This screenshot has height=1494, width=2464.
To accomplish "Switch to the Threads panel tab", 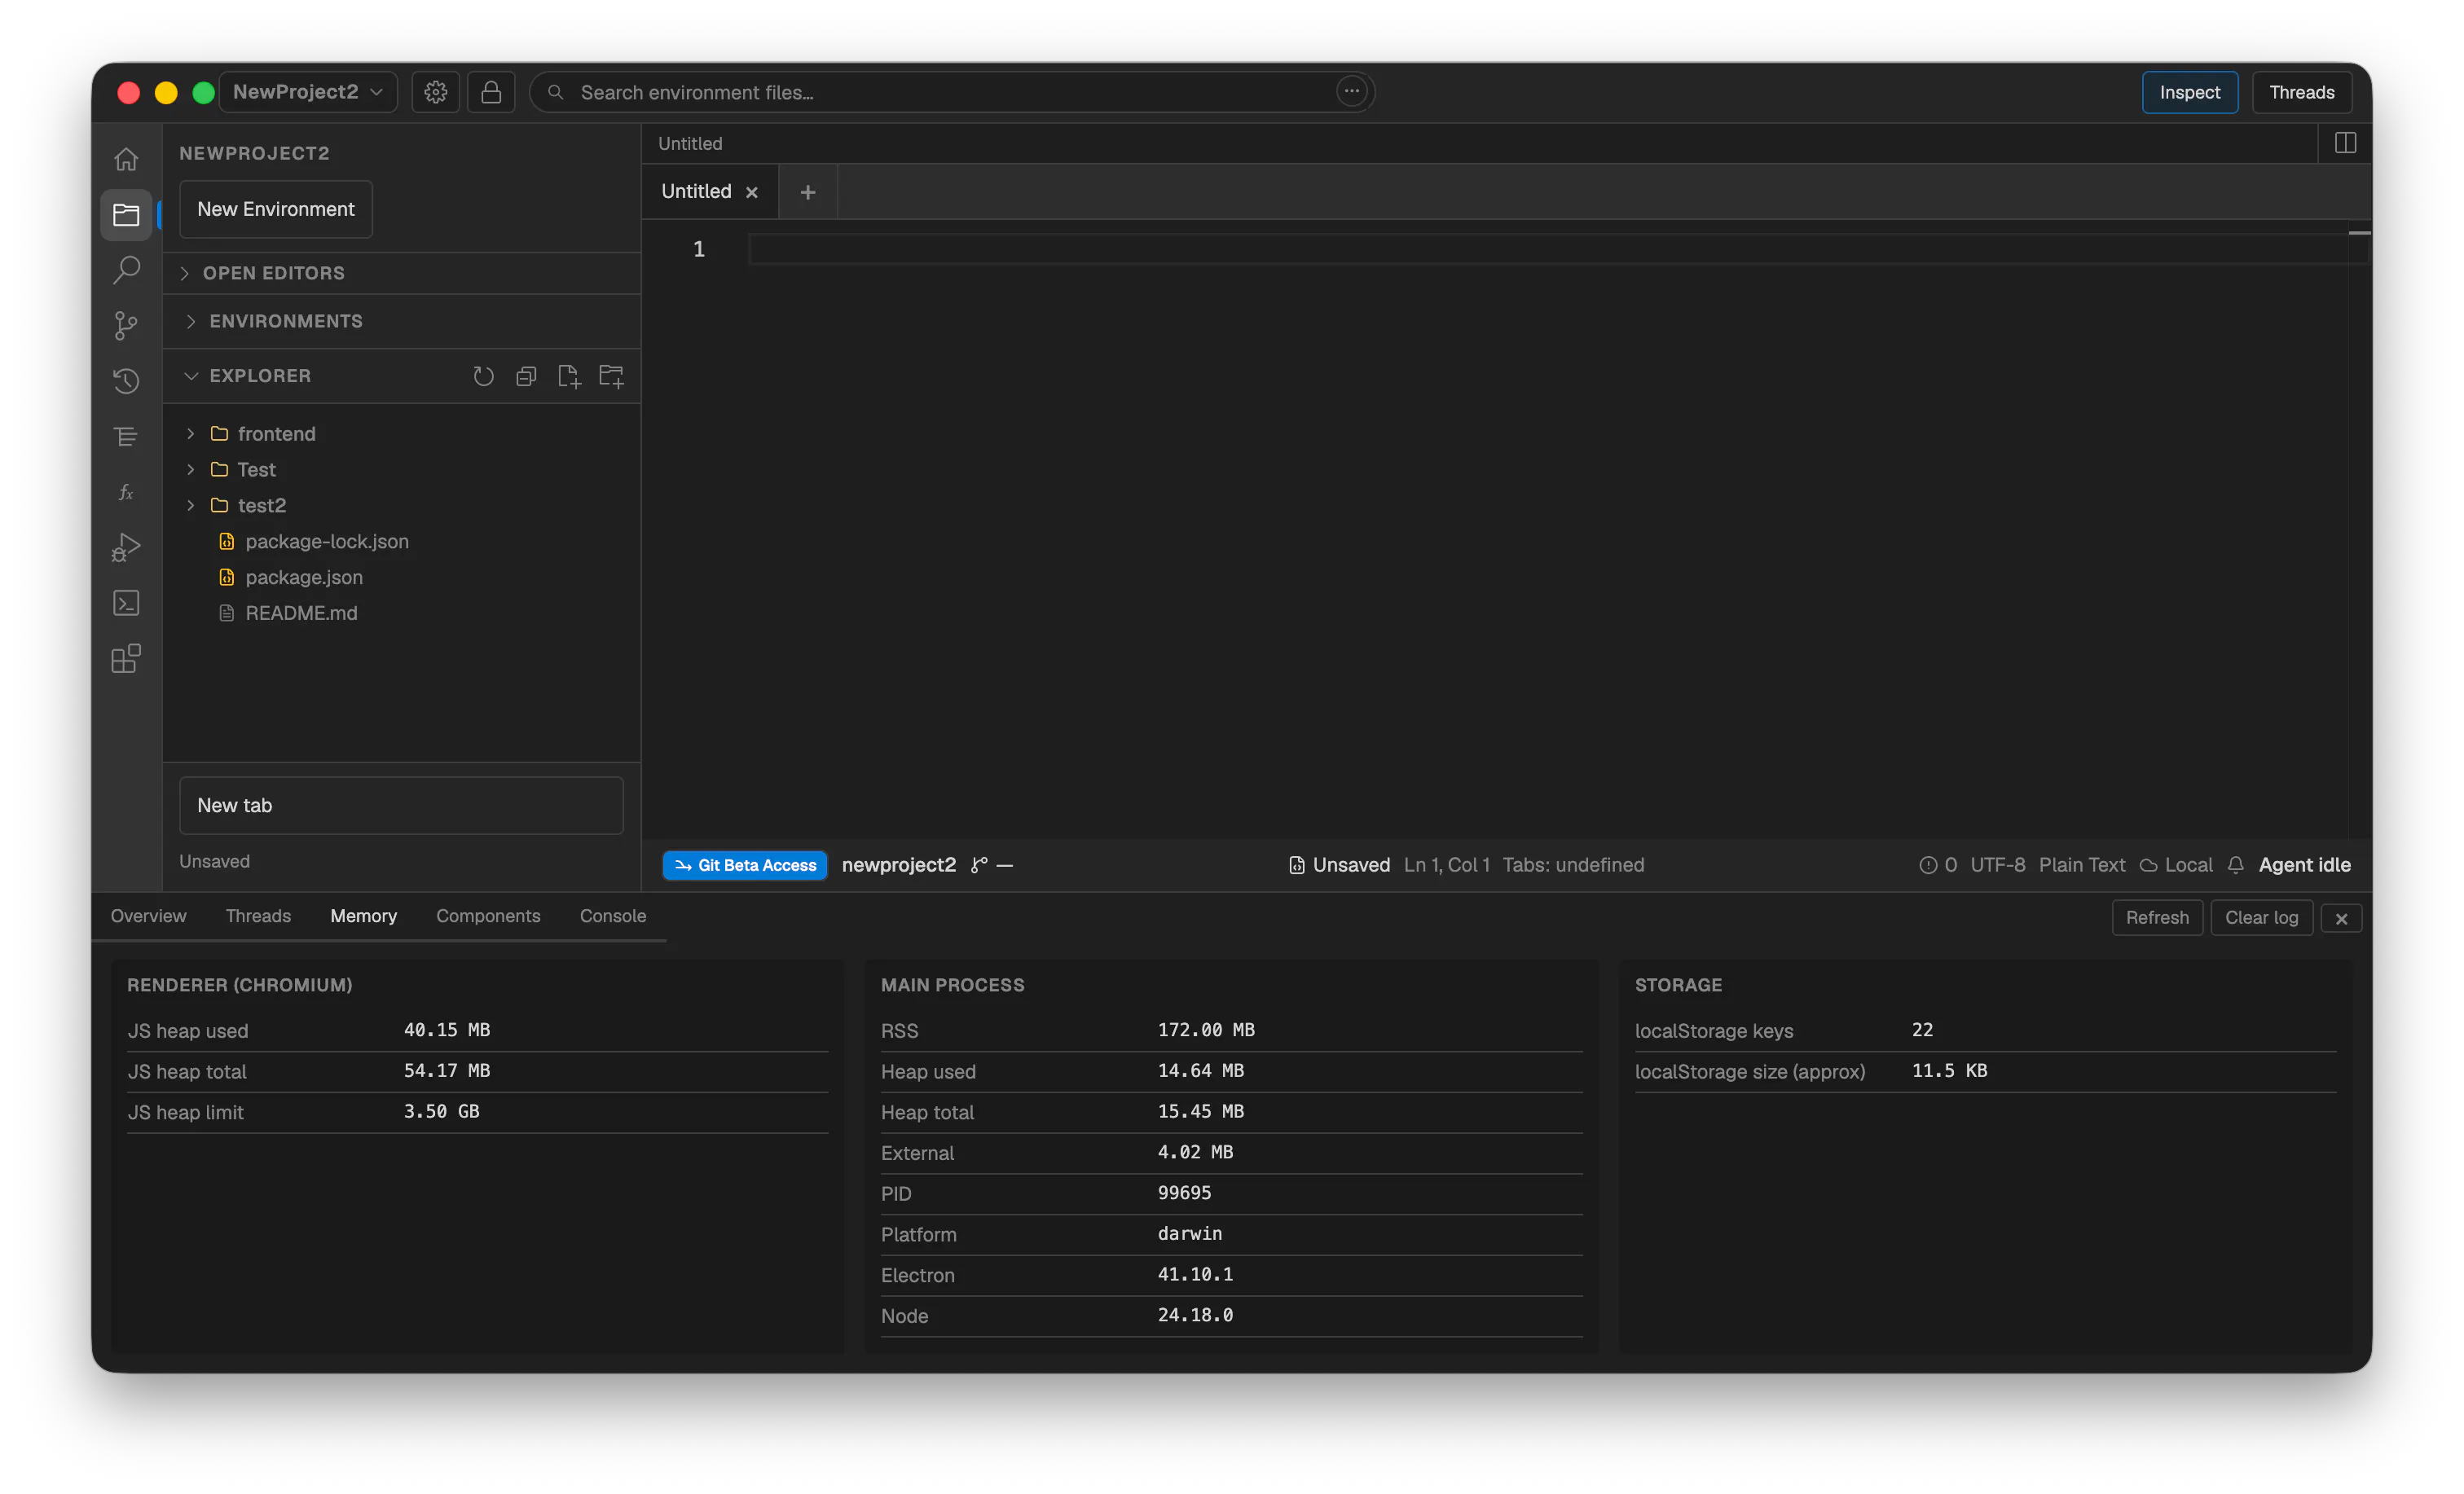I will 258,916.
